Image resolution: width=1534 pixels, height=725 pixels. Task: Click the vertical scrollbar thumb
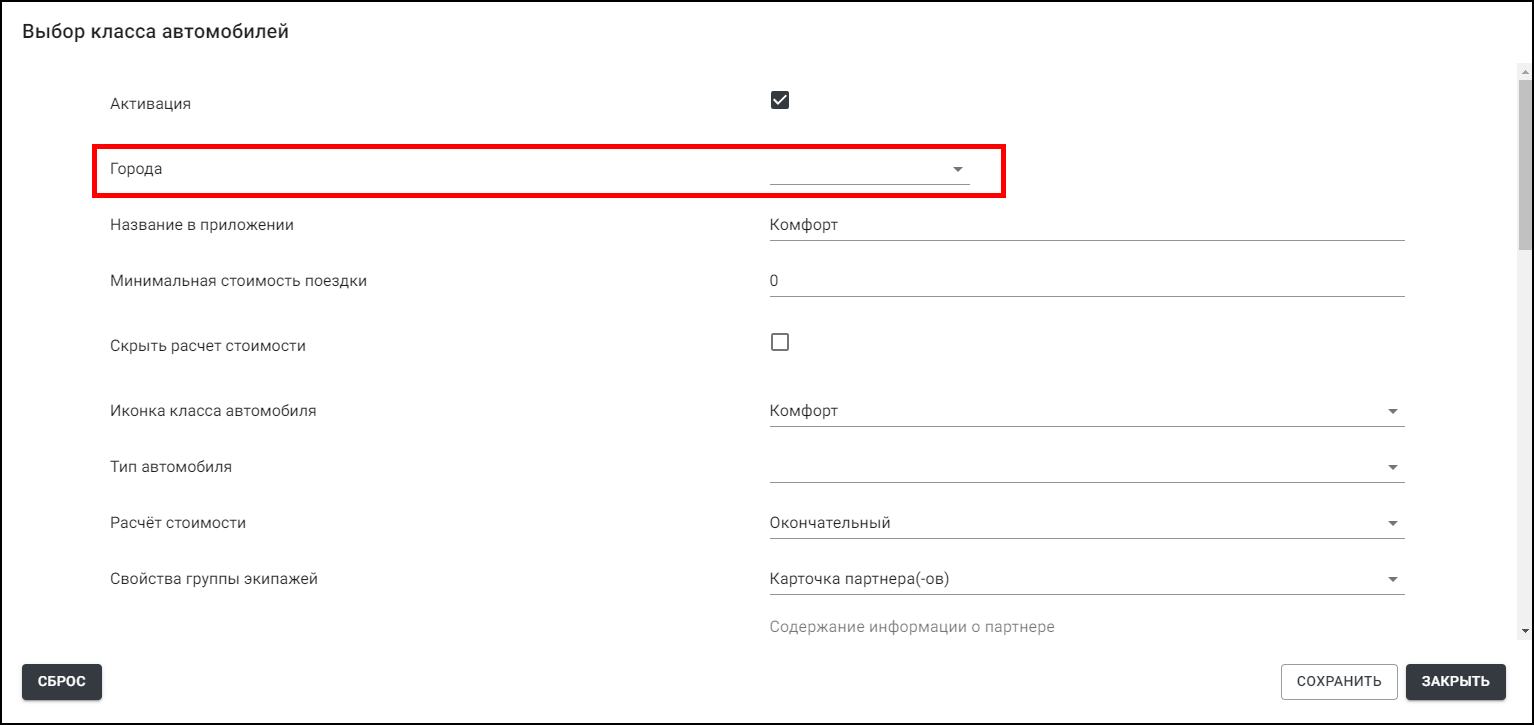tap(1524, 160)
